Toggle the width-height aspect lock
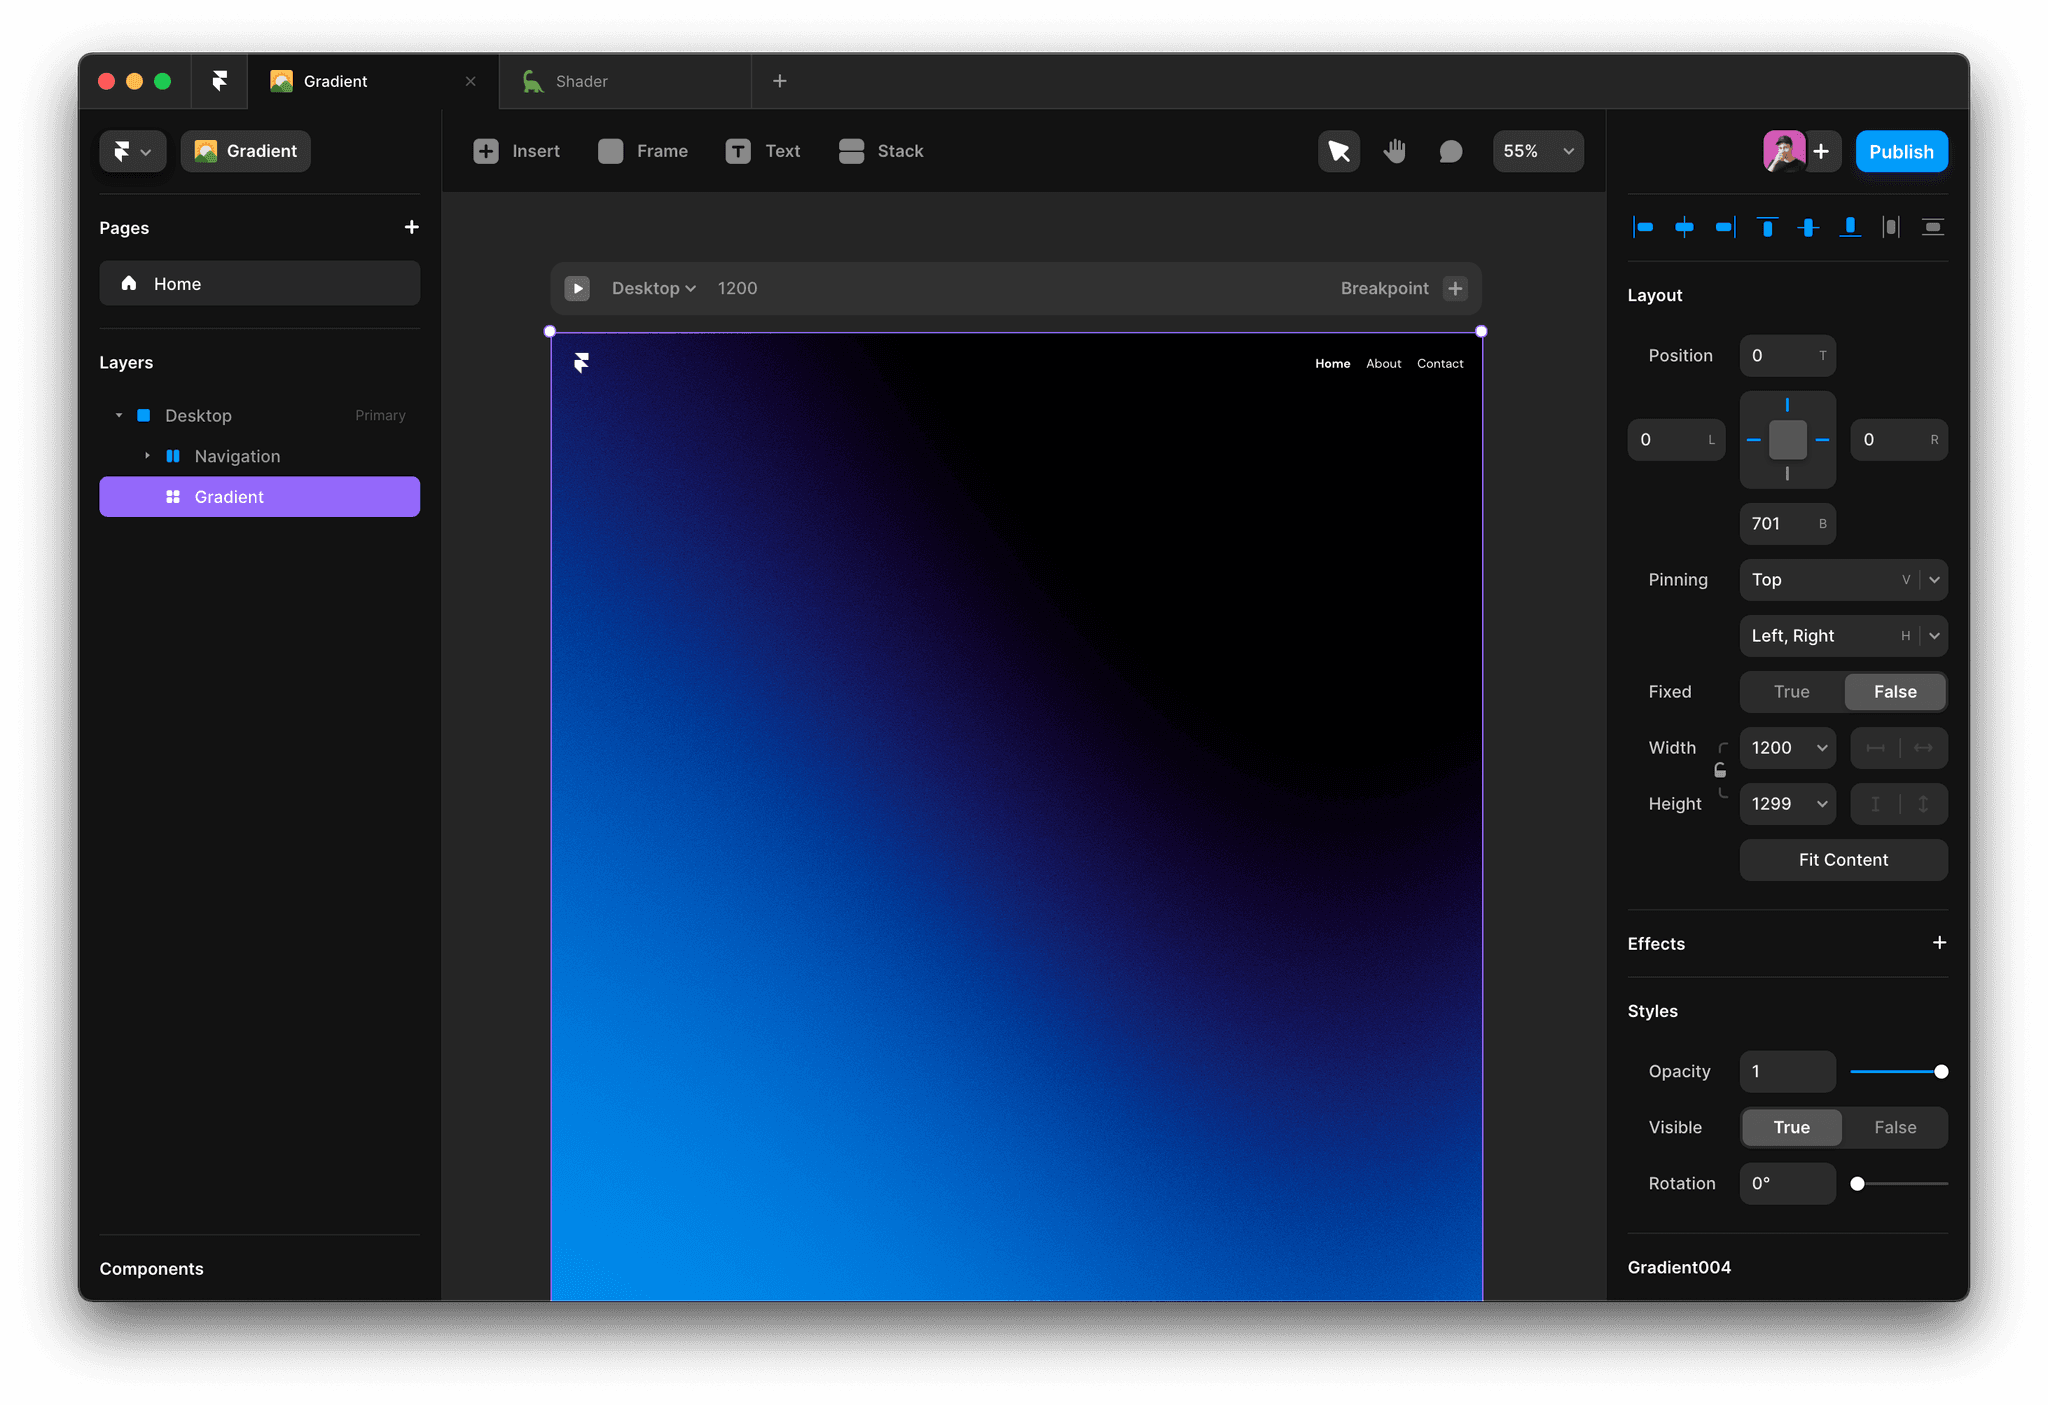The height and width of the screenshot is (1405, 2048). tap(1720, 770)
